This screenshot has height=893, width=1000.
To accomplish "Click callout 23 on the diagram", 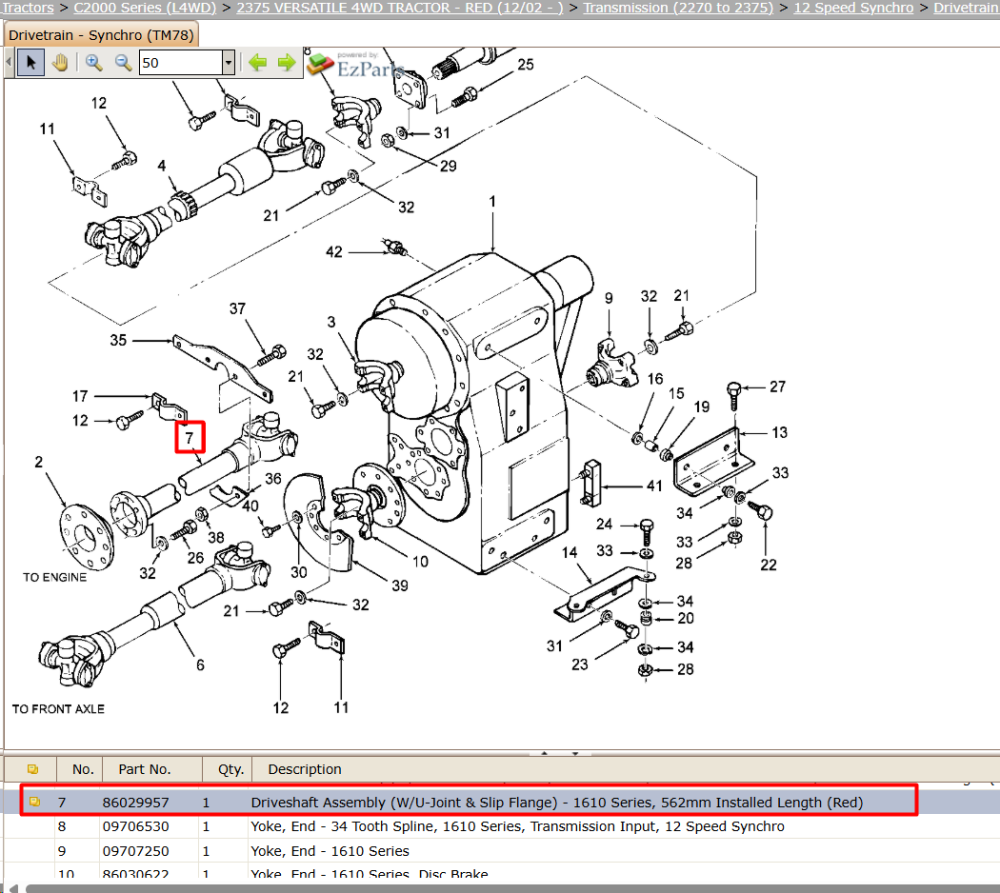I will coord(580,665).
